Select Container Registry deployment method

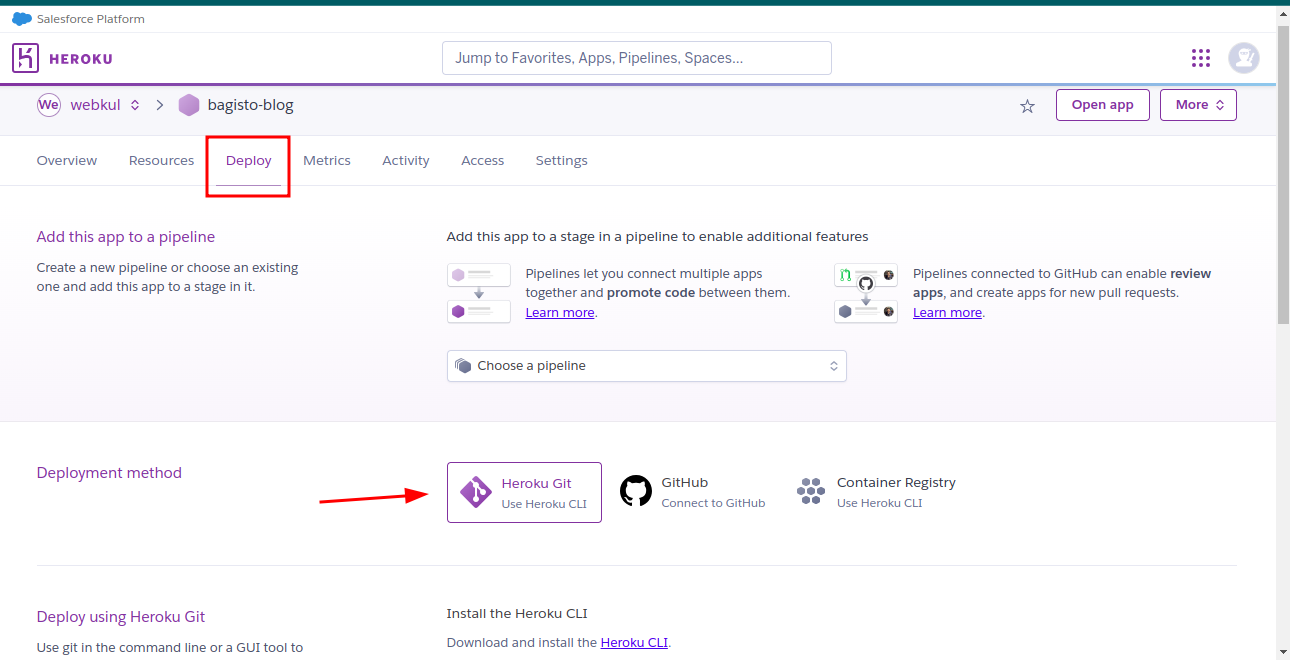[x=877, y=492]
